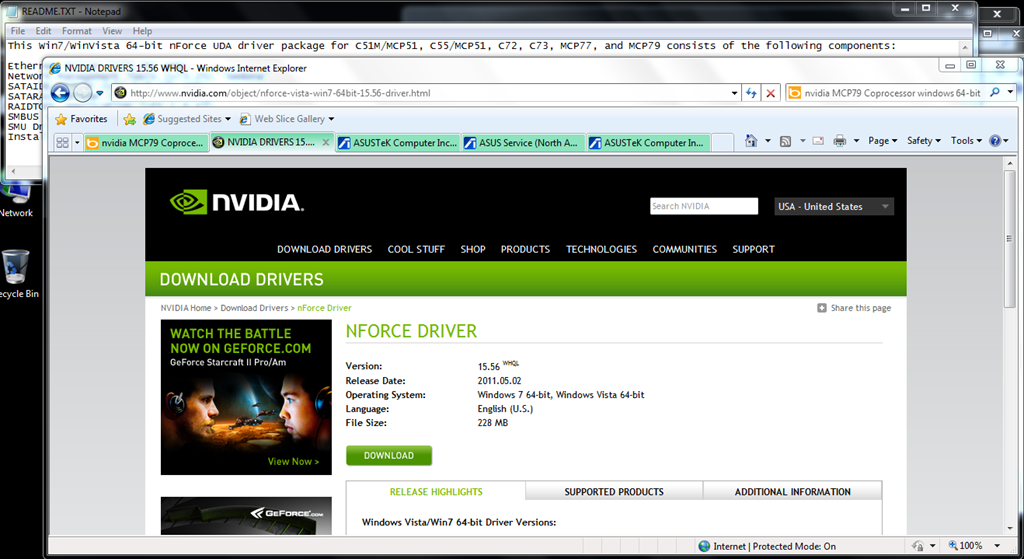
Task: Click the browser search box field
Action: tap(892, 93)
